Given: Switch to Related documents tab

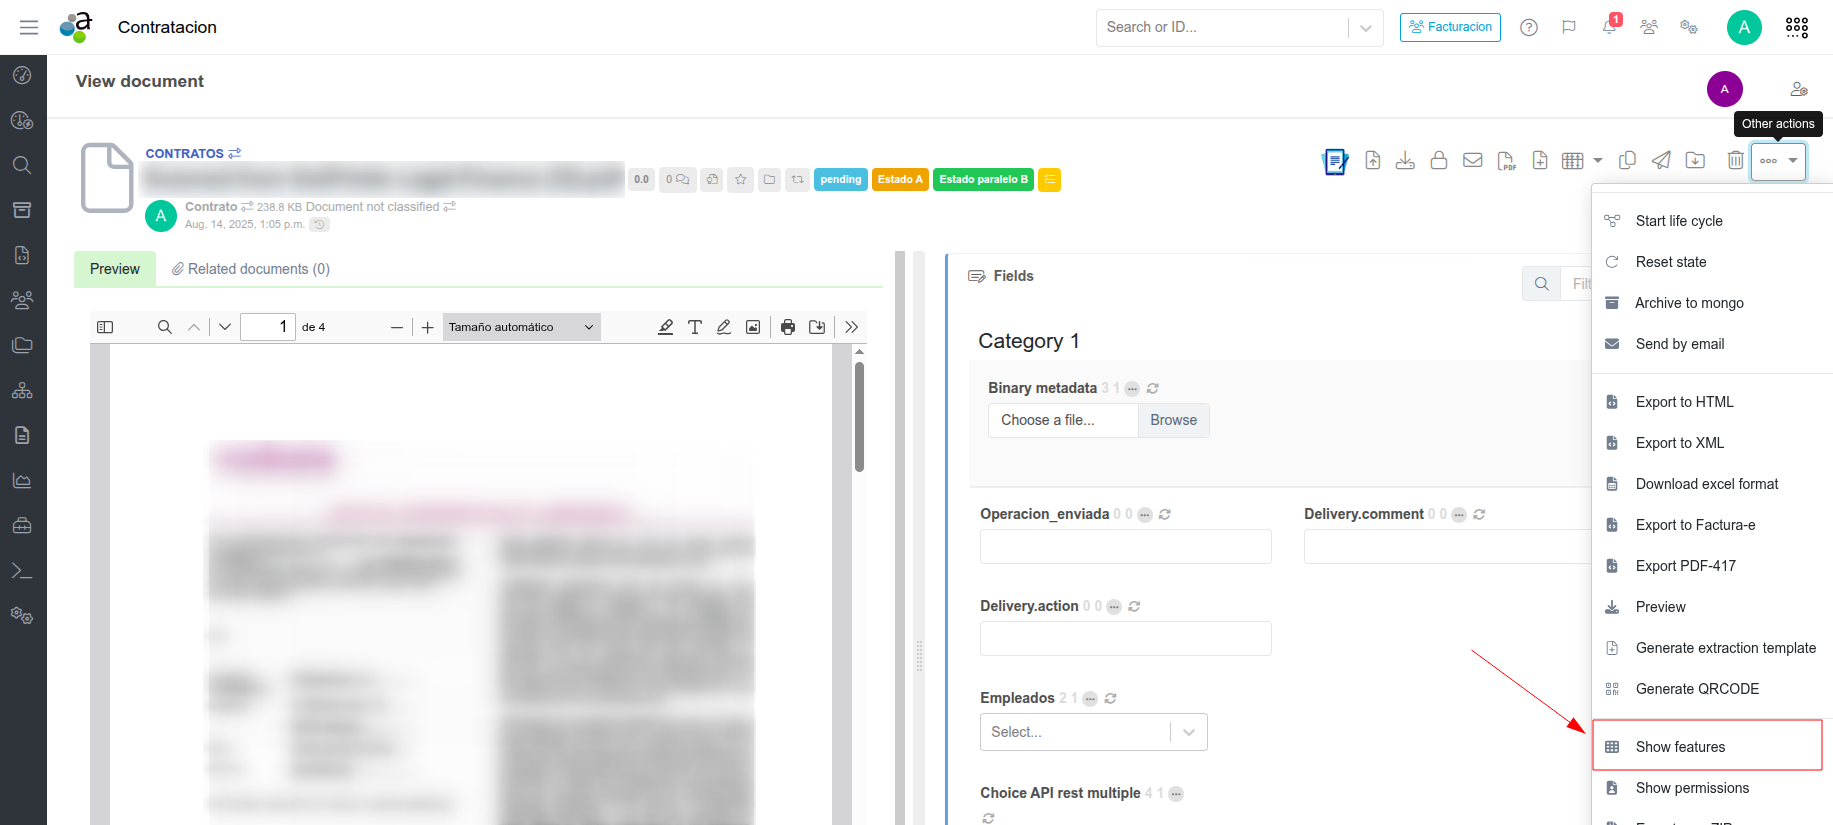Looking at the screenshot, I should (250, 269).
